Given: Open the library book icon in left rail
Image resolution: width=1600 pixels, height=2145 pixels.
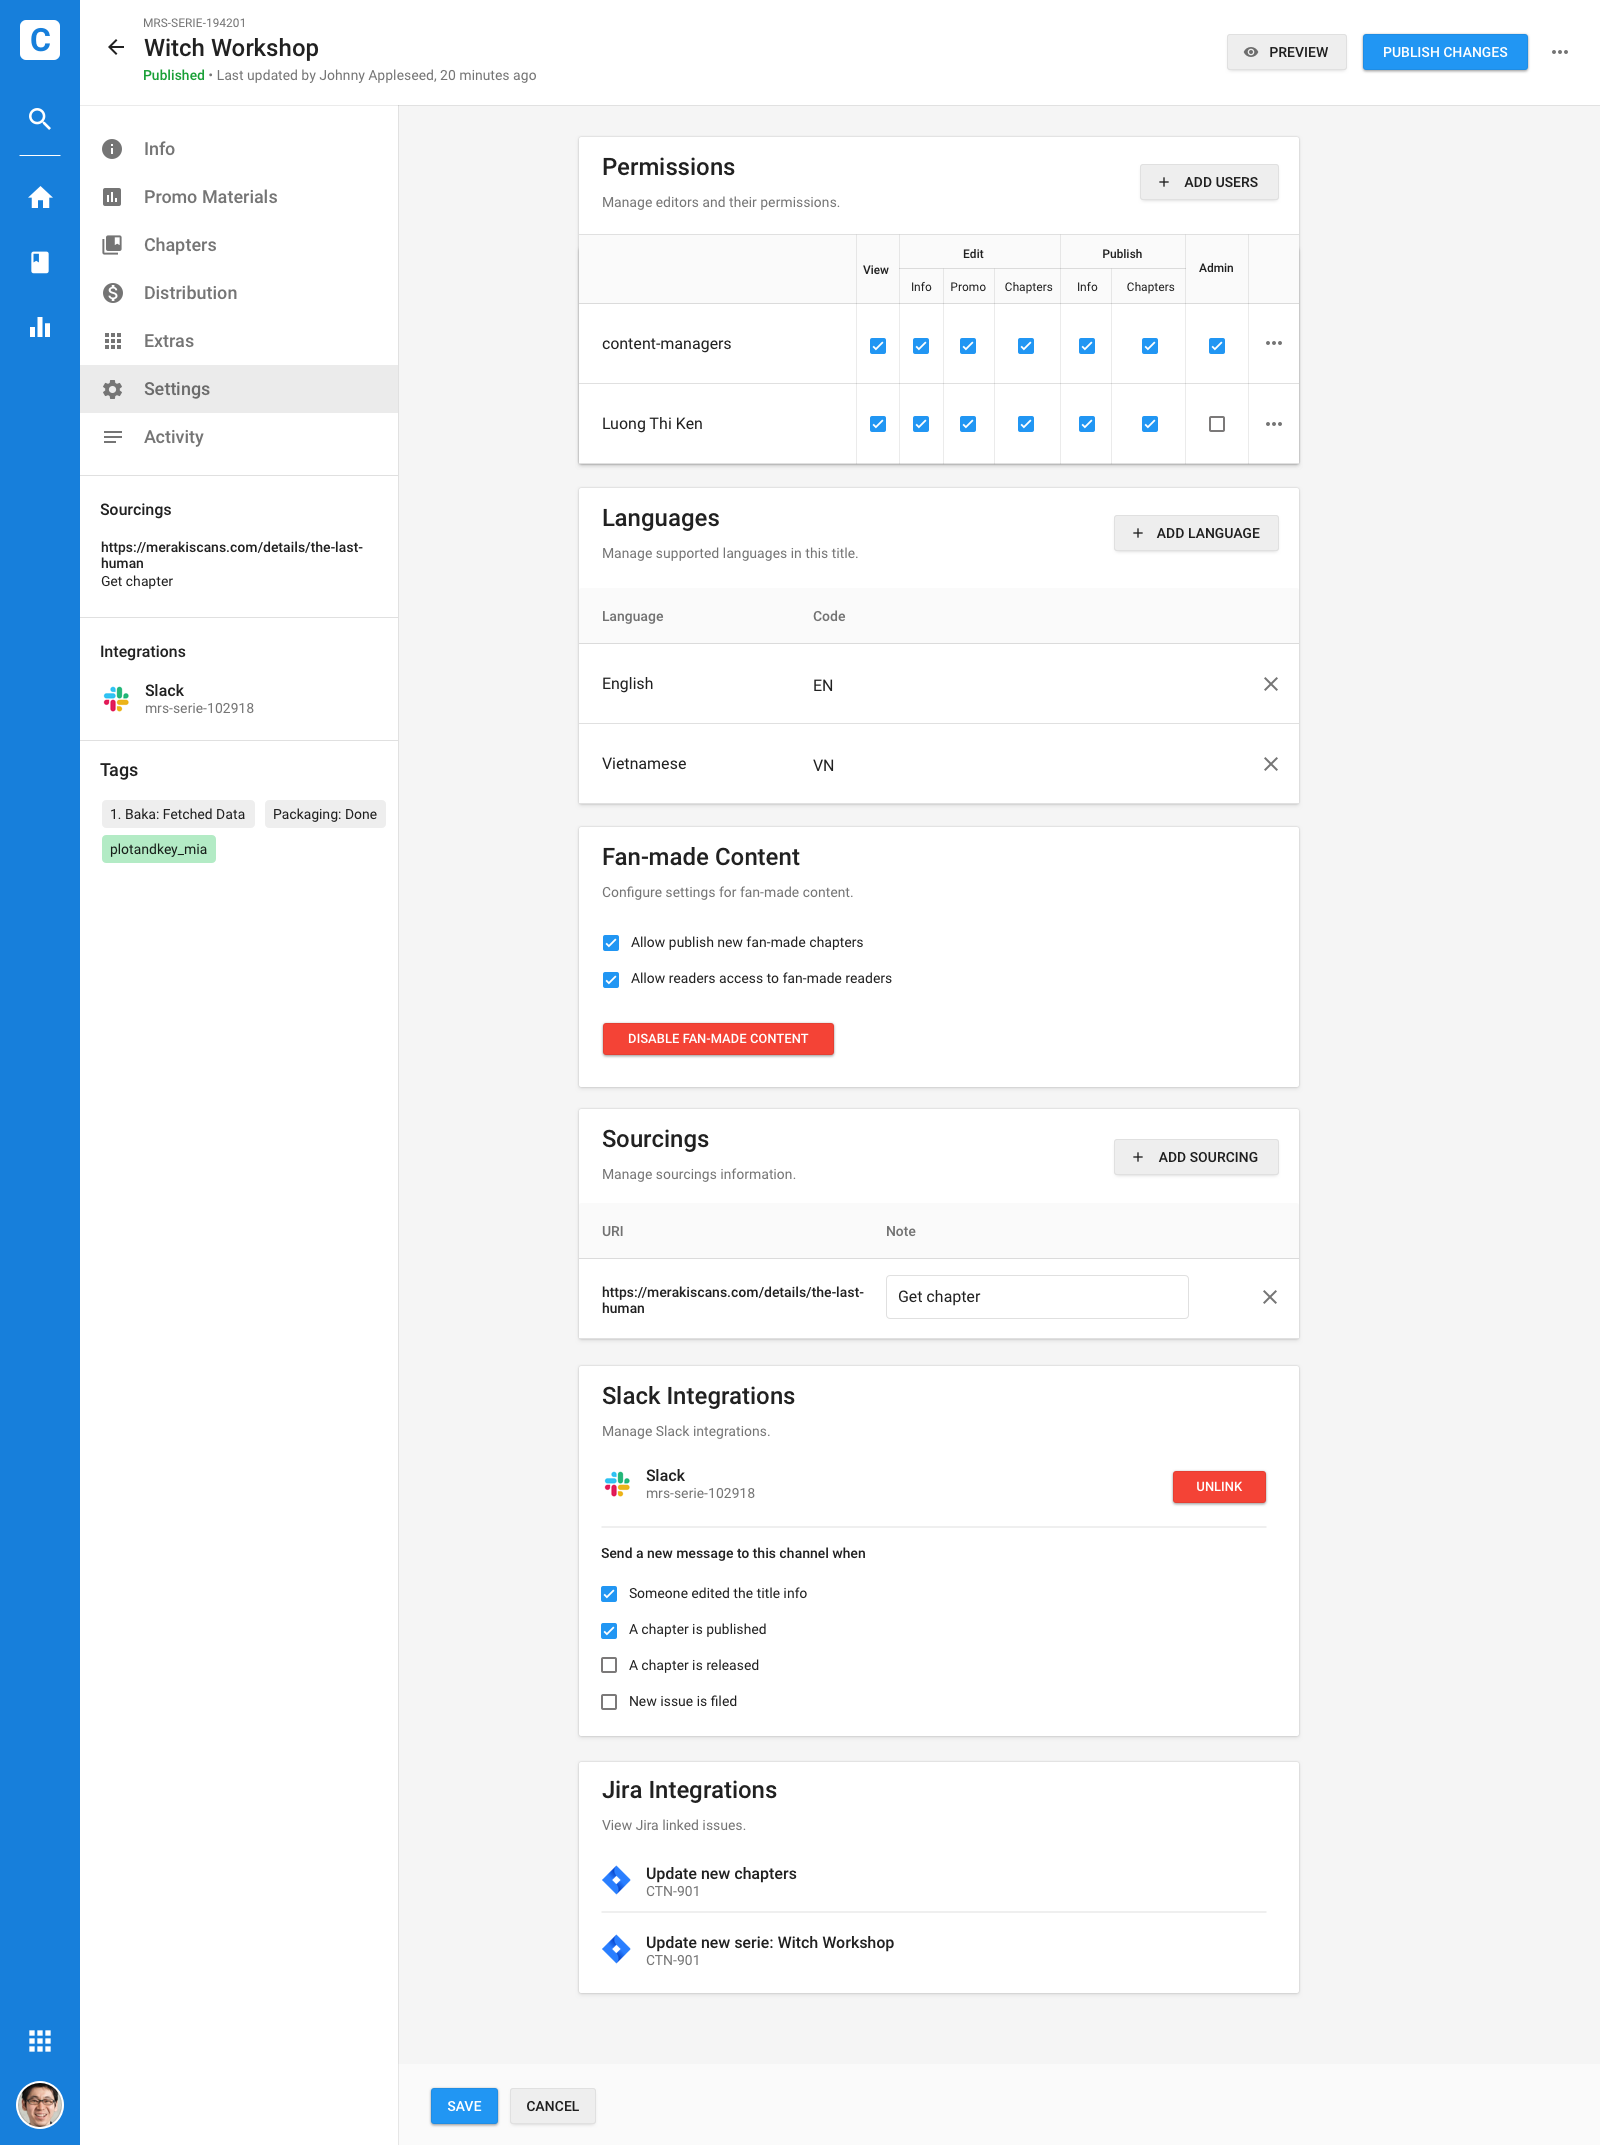Looking at the screenshot, I should click(40, 262).
